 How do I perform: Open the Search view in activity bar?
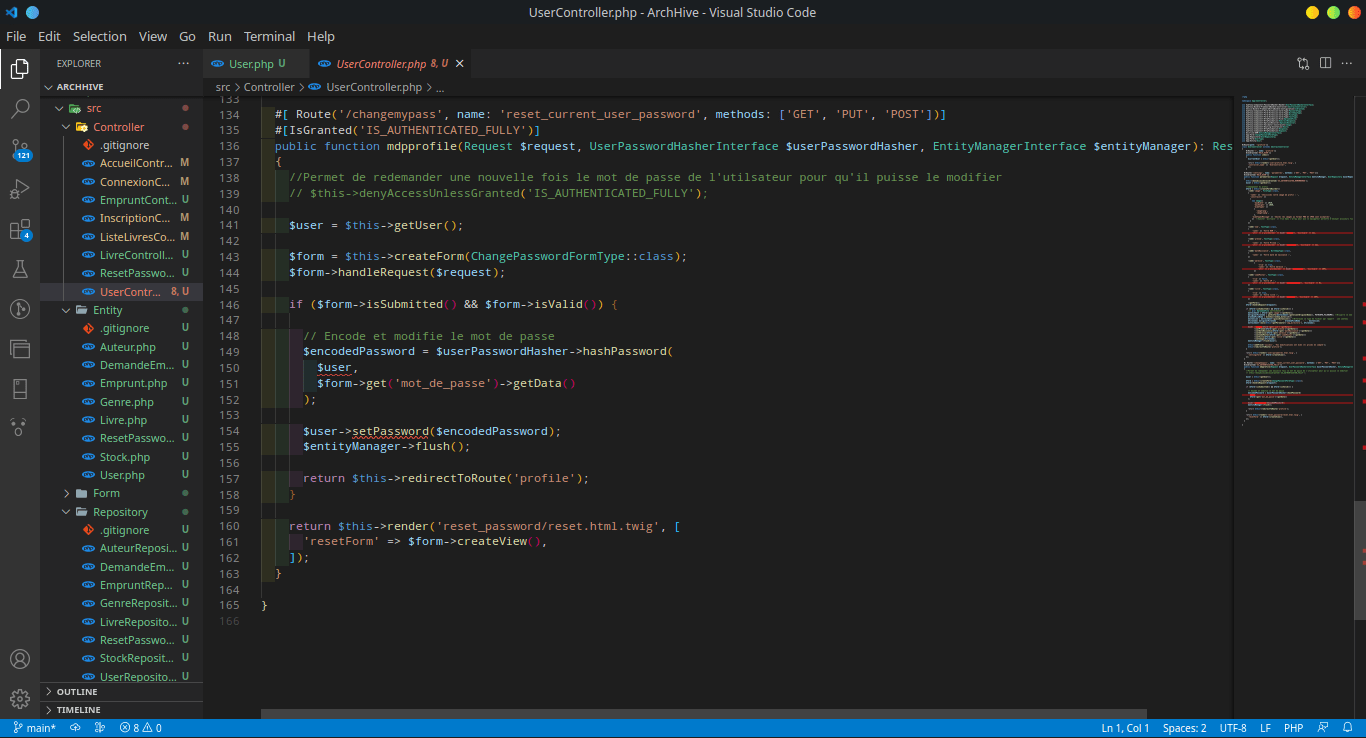20,109
